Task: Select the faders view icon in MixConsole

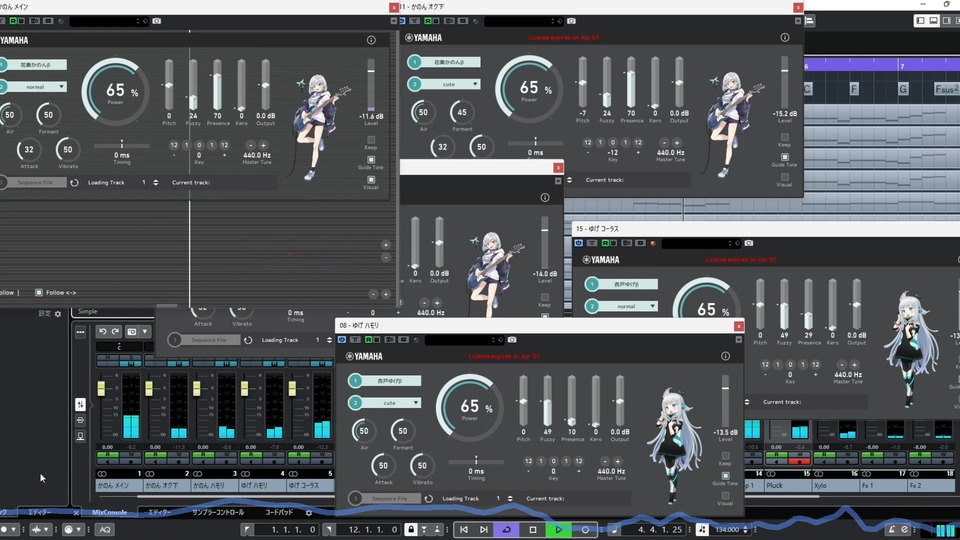Action: 80,405
